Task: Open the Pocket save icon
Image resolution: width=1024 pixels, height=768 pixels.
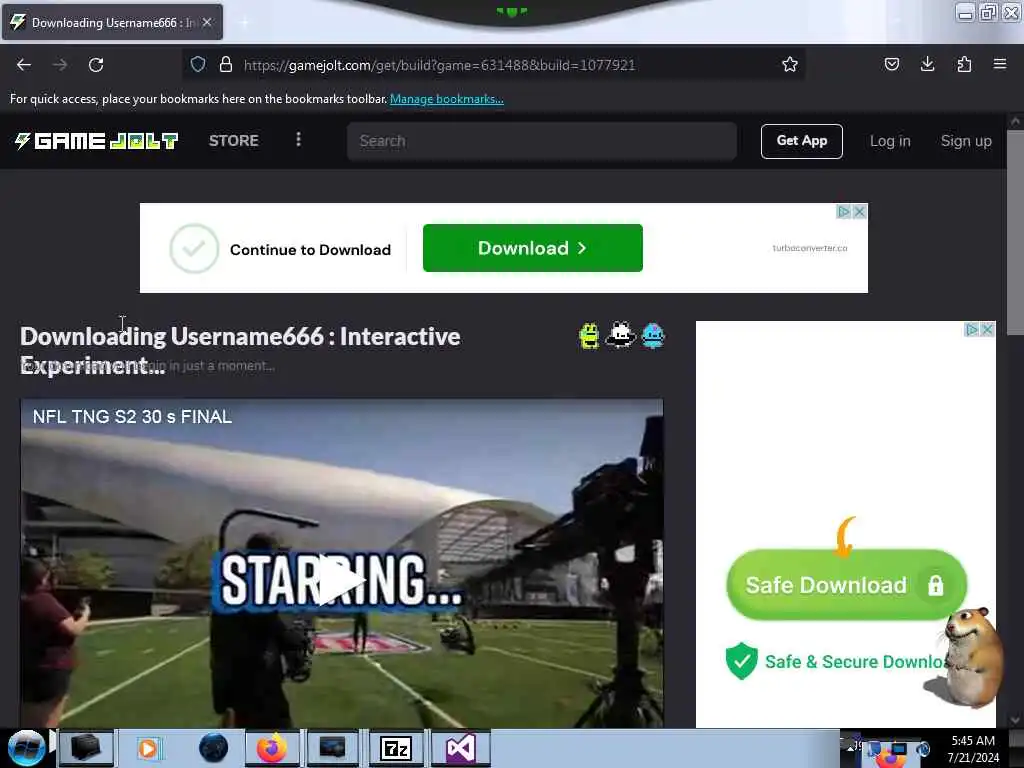Action: tap(892, 64)
